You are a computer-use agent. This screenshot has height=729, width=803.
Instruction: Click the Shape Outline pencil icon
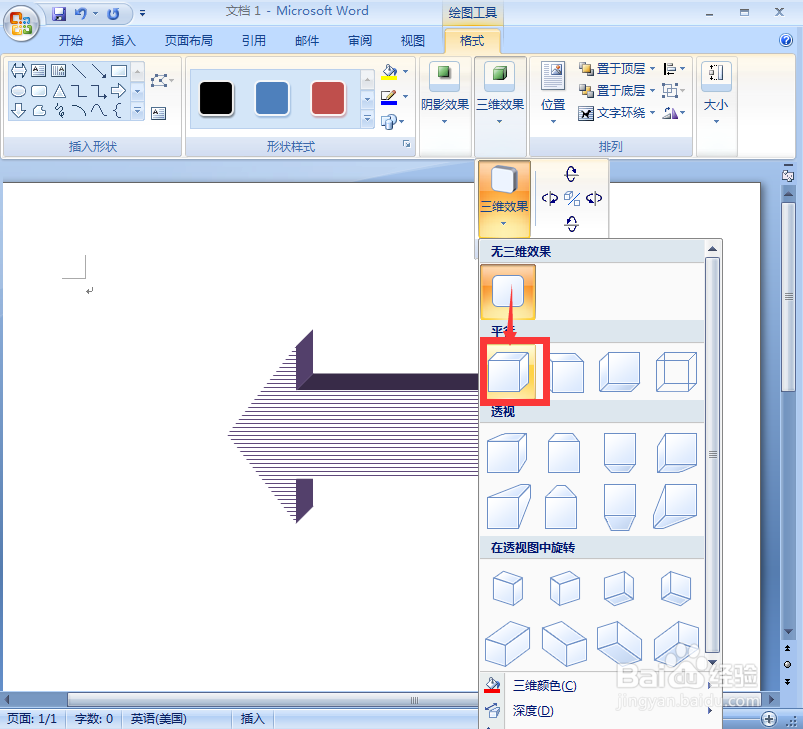[389, 96]
